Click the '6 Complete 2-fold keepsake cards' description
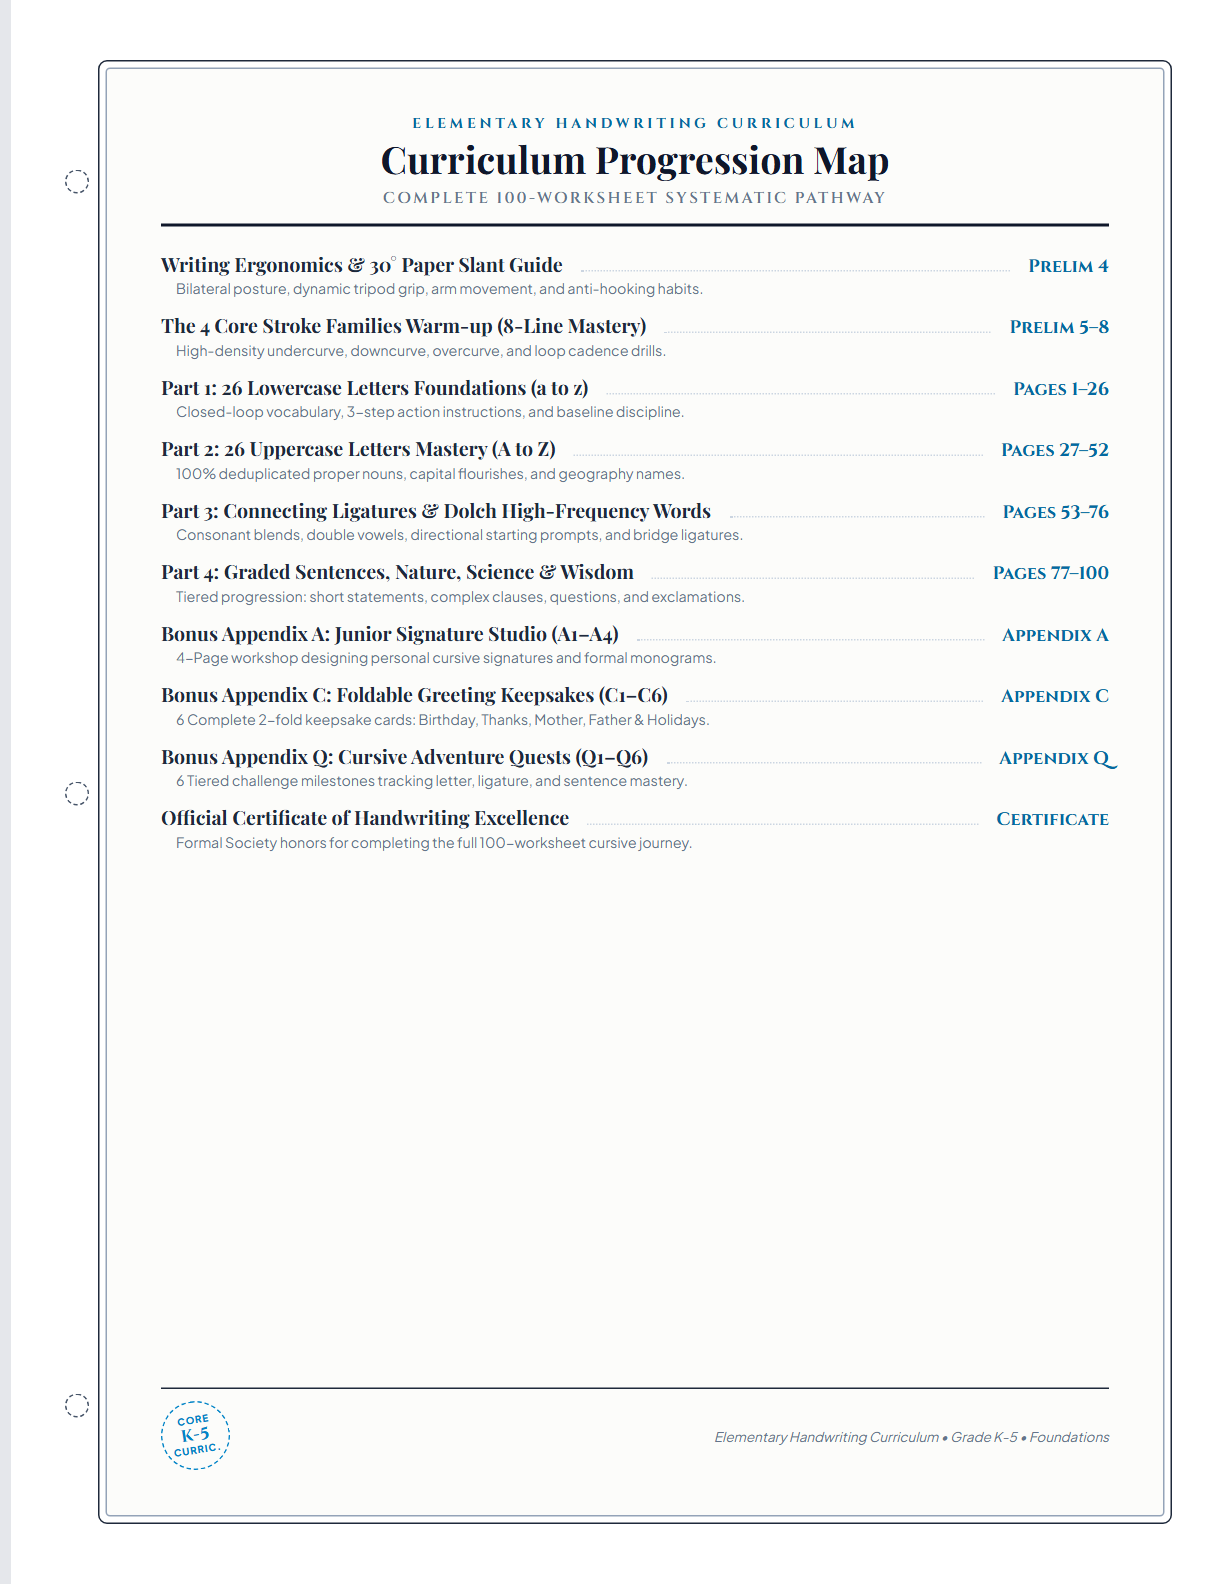This screenshot has width=1224, height=1584. [443, 720]
